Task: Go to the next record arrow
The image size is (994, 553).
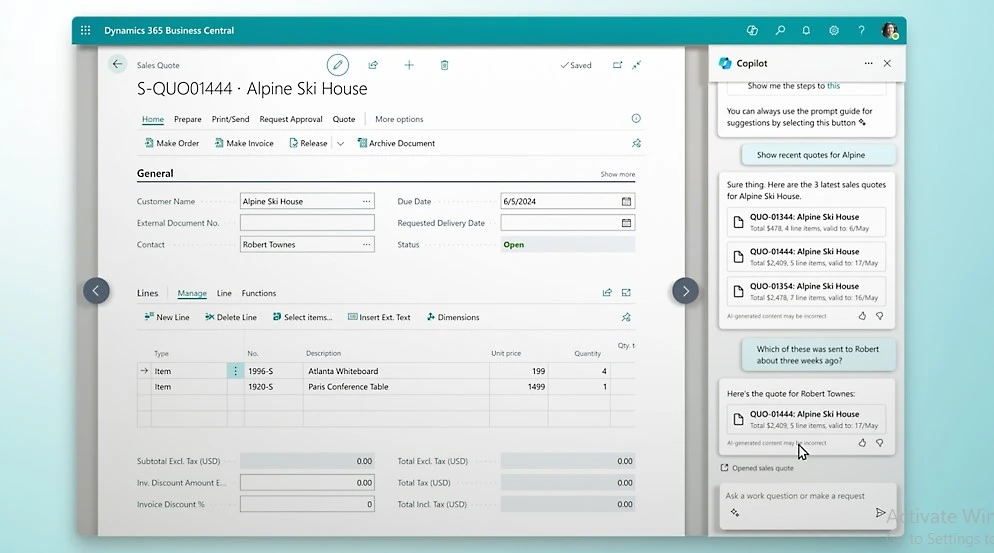Action: point(685,290)
